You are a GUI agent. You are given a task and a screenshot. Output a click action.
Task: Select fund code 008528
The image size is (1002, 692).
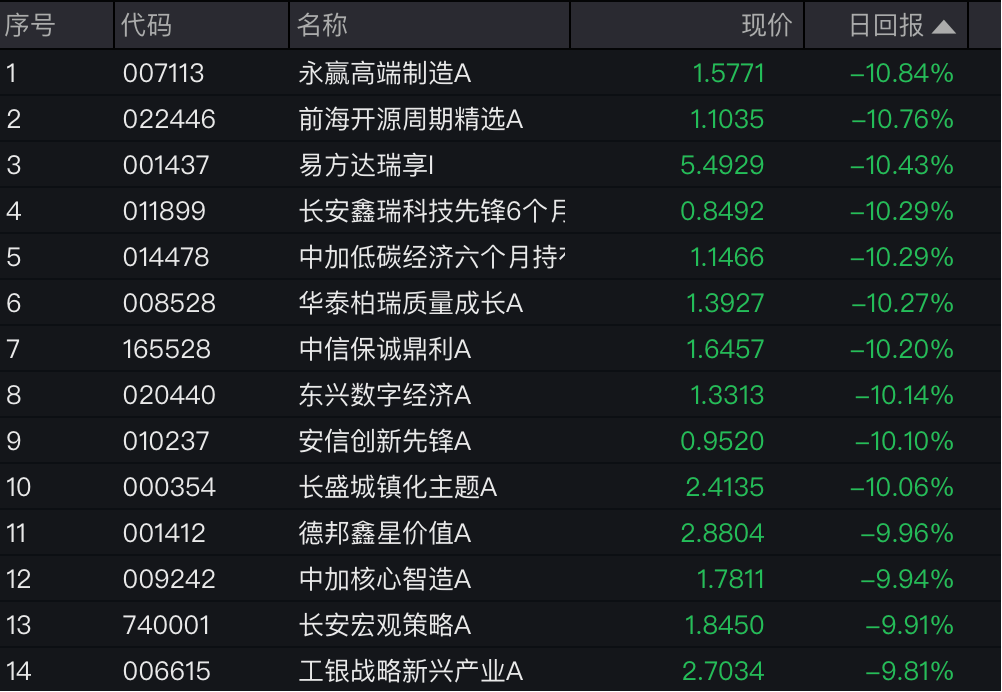tap(169, 303)
